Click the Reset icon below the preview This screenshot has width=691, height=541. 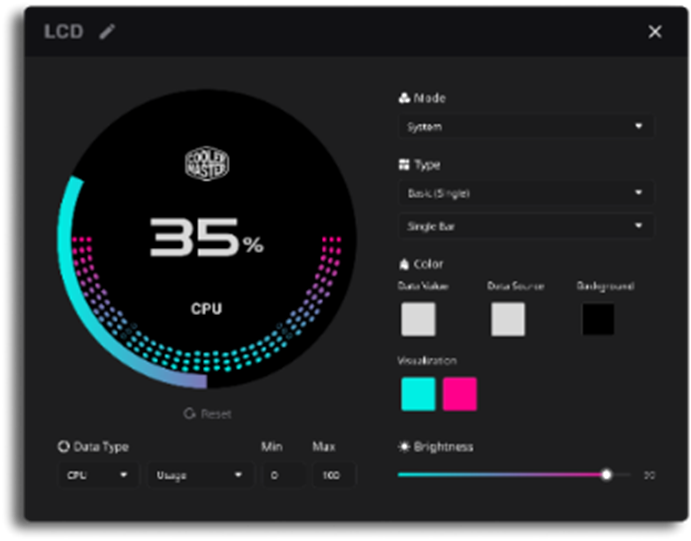[x=189, y=413]
